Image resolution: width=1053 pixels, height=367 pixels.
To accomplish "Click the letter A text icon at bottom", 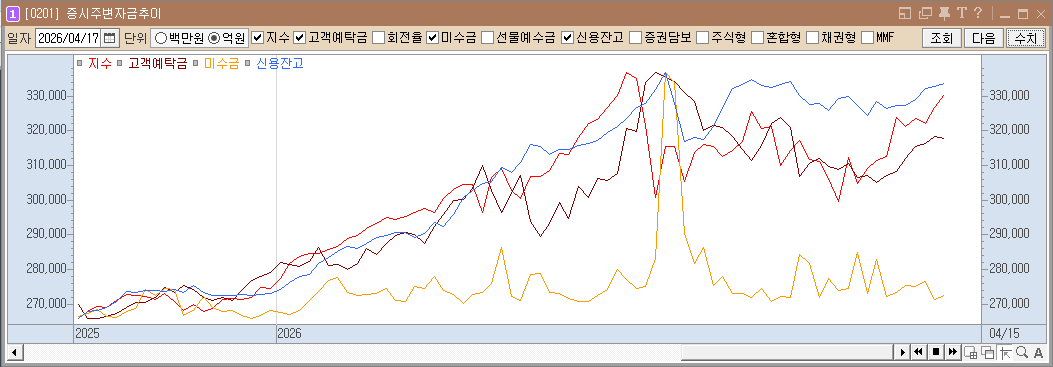I will click(x=1038, y=352).
